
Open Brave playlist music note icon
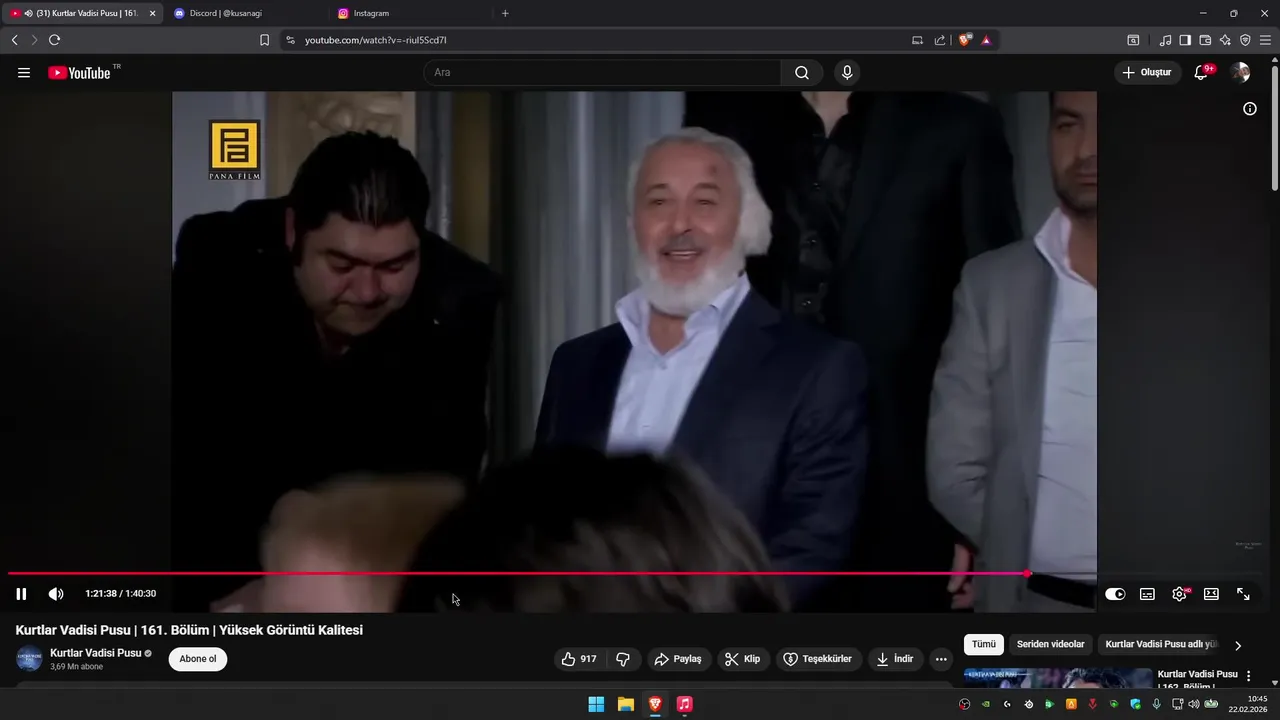(1165, 40)
